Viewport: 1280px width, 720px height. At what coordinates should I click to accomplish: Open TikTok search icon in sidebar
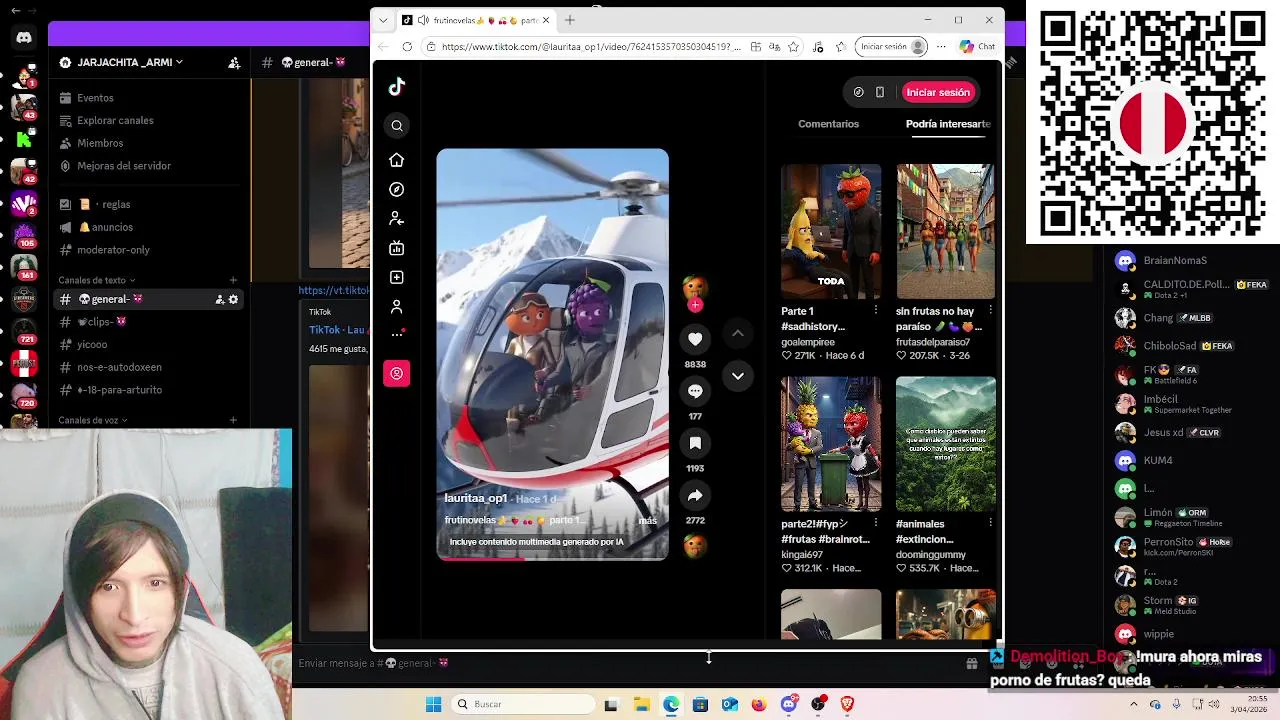point(397,126)
